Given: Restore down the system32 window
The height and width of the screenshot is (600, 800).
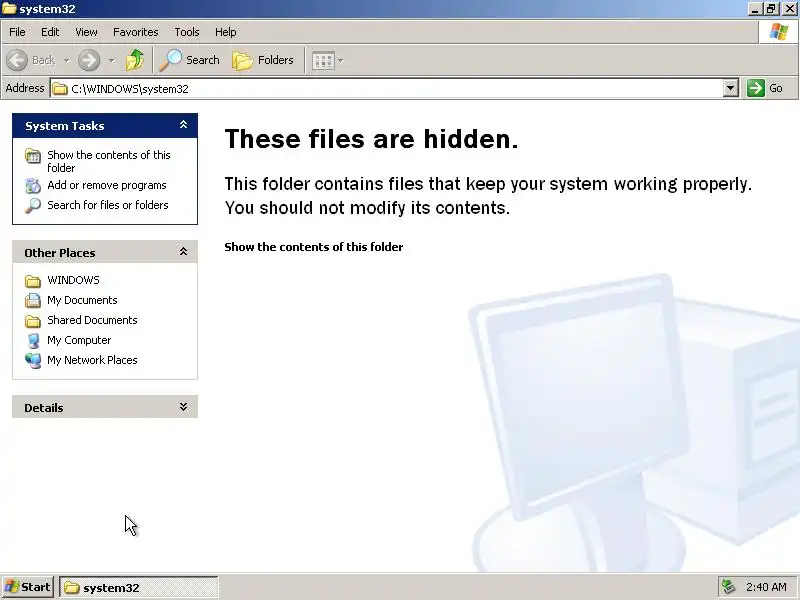Looking at the screenshot, I should pyautogui.click(x=771, y=9).
